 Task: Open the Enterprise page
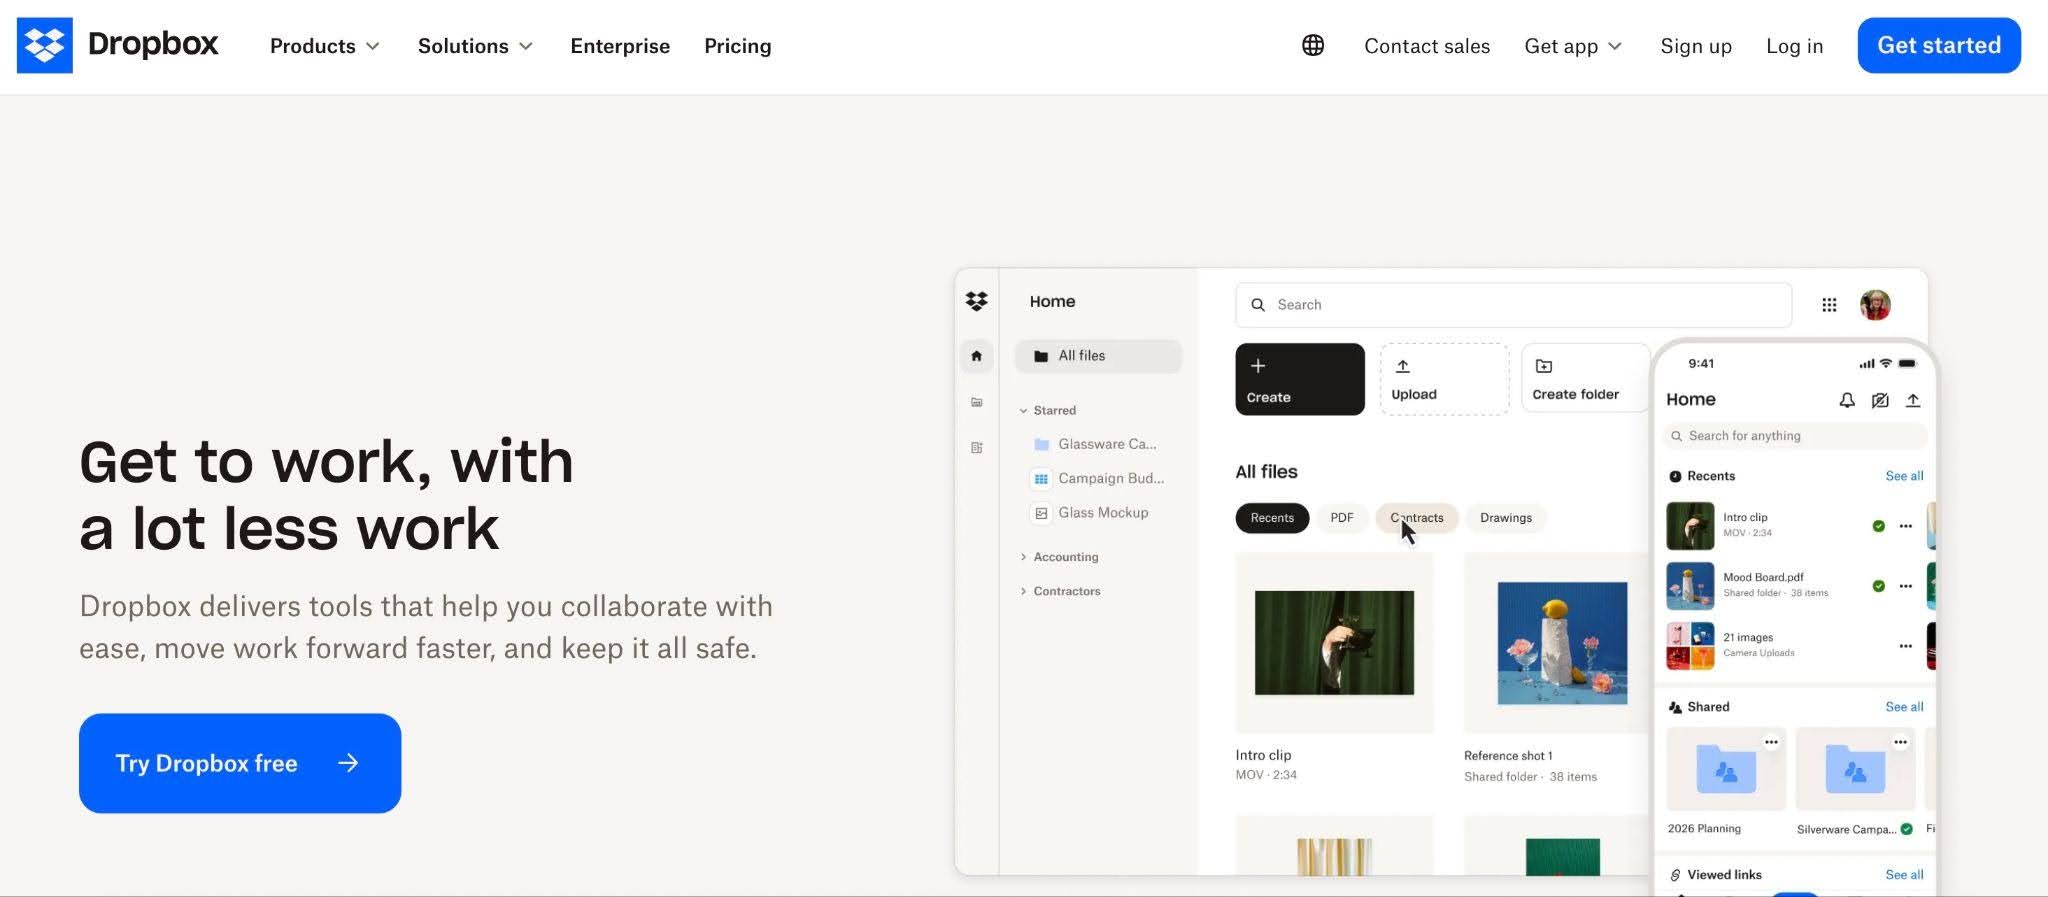pyautogui.click(x=620, y=46)
